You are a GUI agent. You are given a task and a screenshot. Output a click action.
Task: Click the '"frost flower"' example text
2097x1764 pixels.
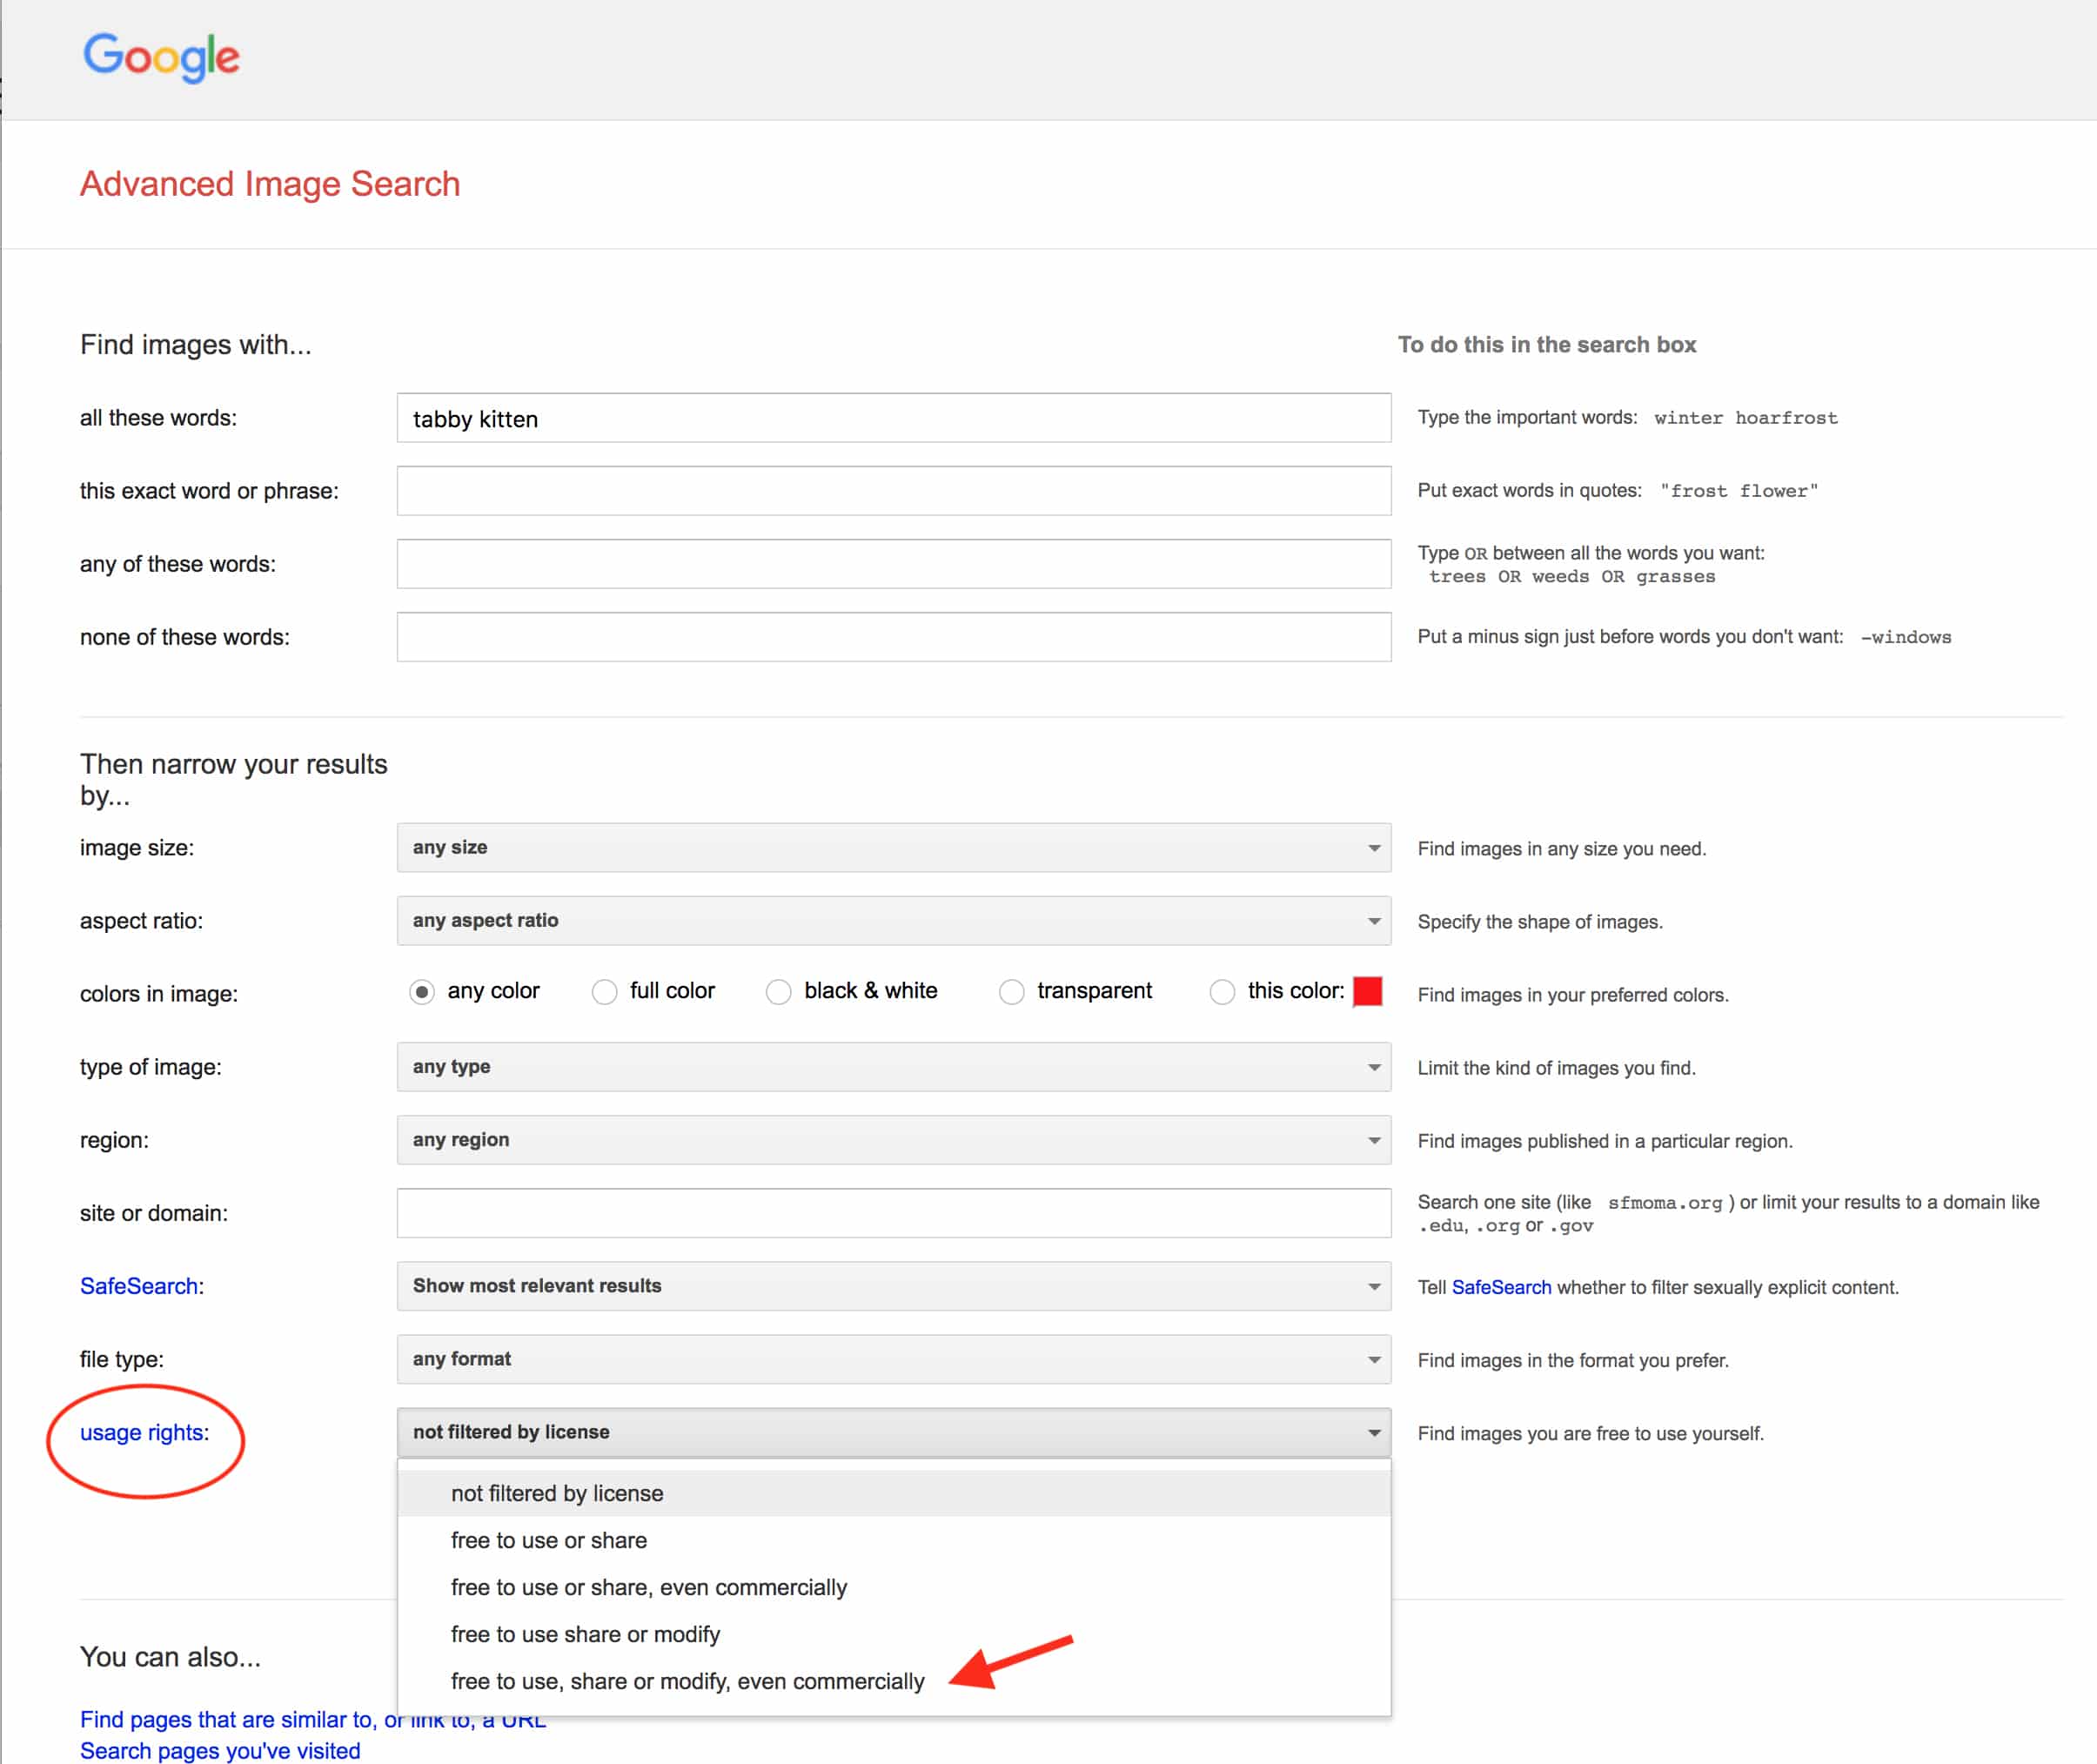point(1739,491)
